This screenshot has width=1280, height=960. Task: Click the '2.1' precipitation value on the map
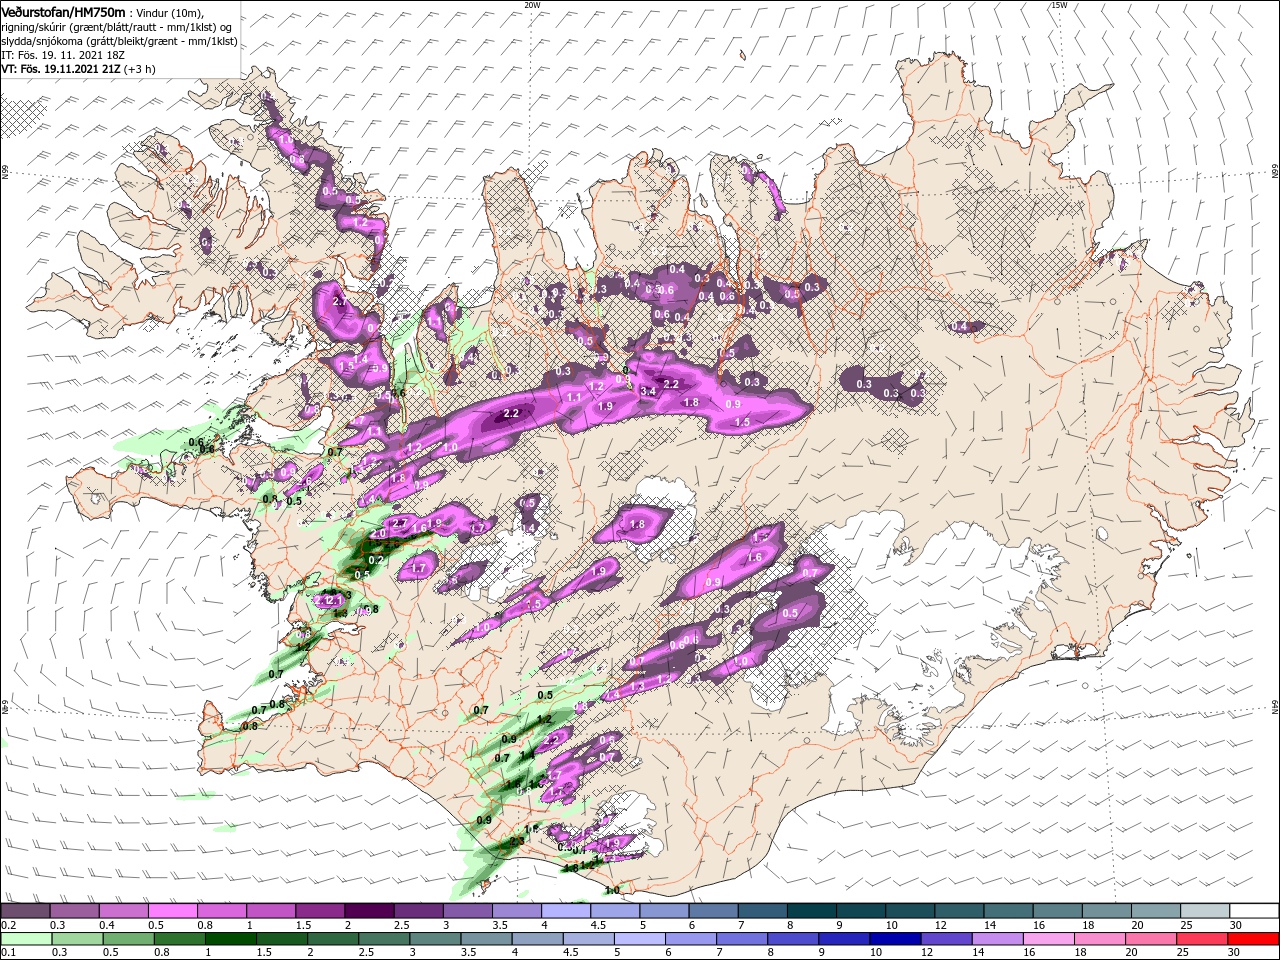(x=333, y=601)
